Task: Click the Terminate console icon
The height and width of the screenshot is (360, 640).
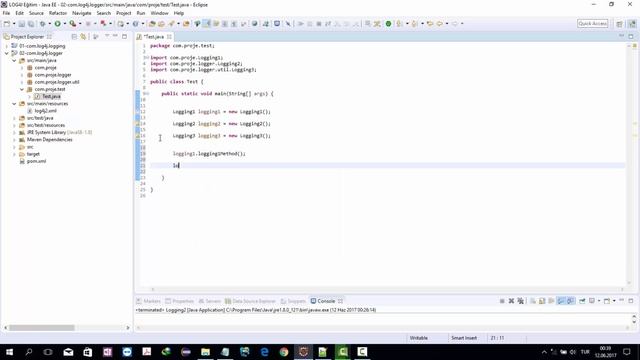Action: coord(502,301)
